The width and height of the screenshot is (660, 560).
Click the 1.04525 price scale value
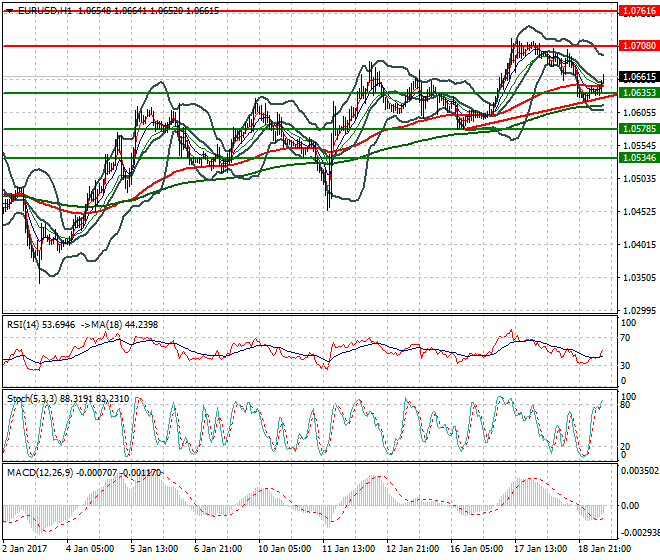click(639, 211)
